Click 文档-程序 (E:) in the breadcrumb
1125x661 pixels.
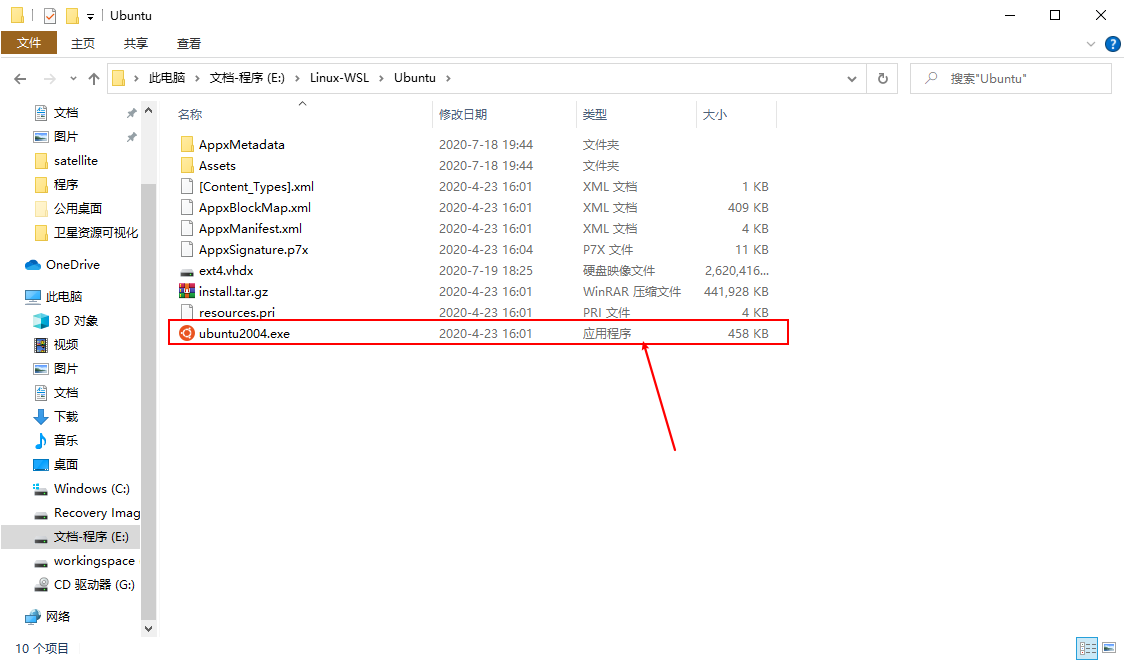(247, 78)
